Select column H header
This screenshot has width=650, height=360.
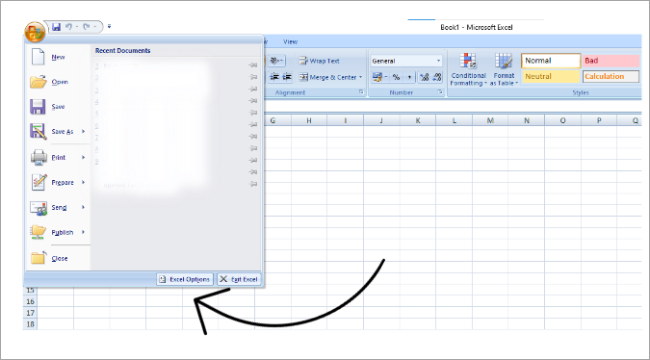pyautogui.click(x=309, y=120)
